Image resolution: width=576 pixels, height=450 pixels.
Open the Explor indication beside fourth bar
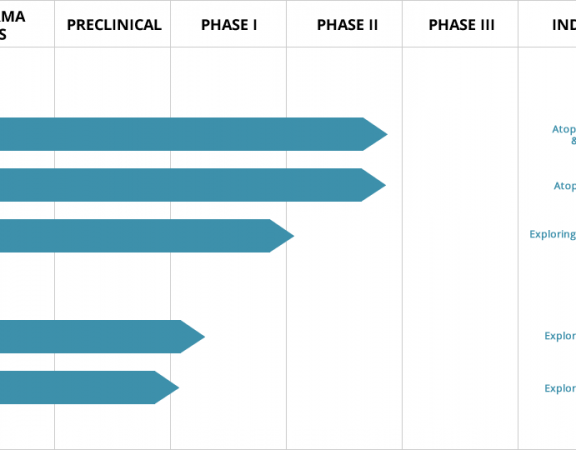560,336
